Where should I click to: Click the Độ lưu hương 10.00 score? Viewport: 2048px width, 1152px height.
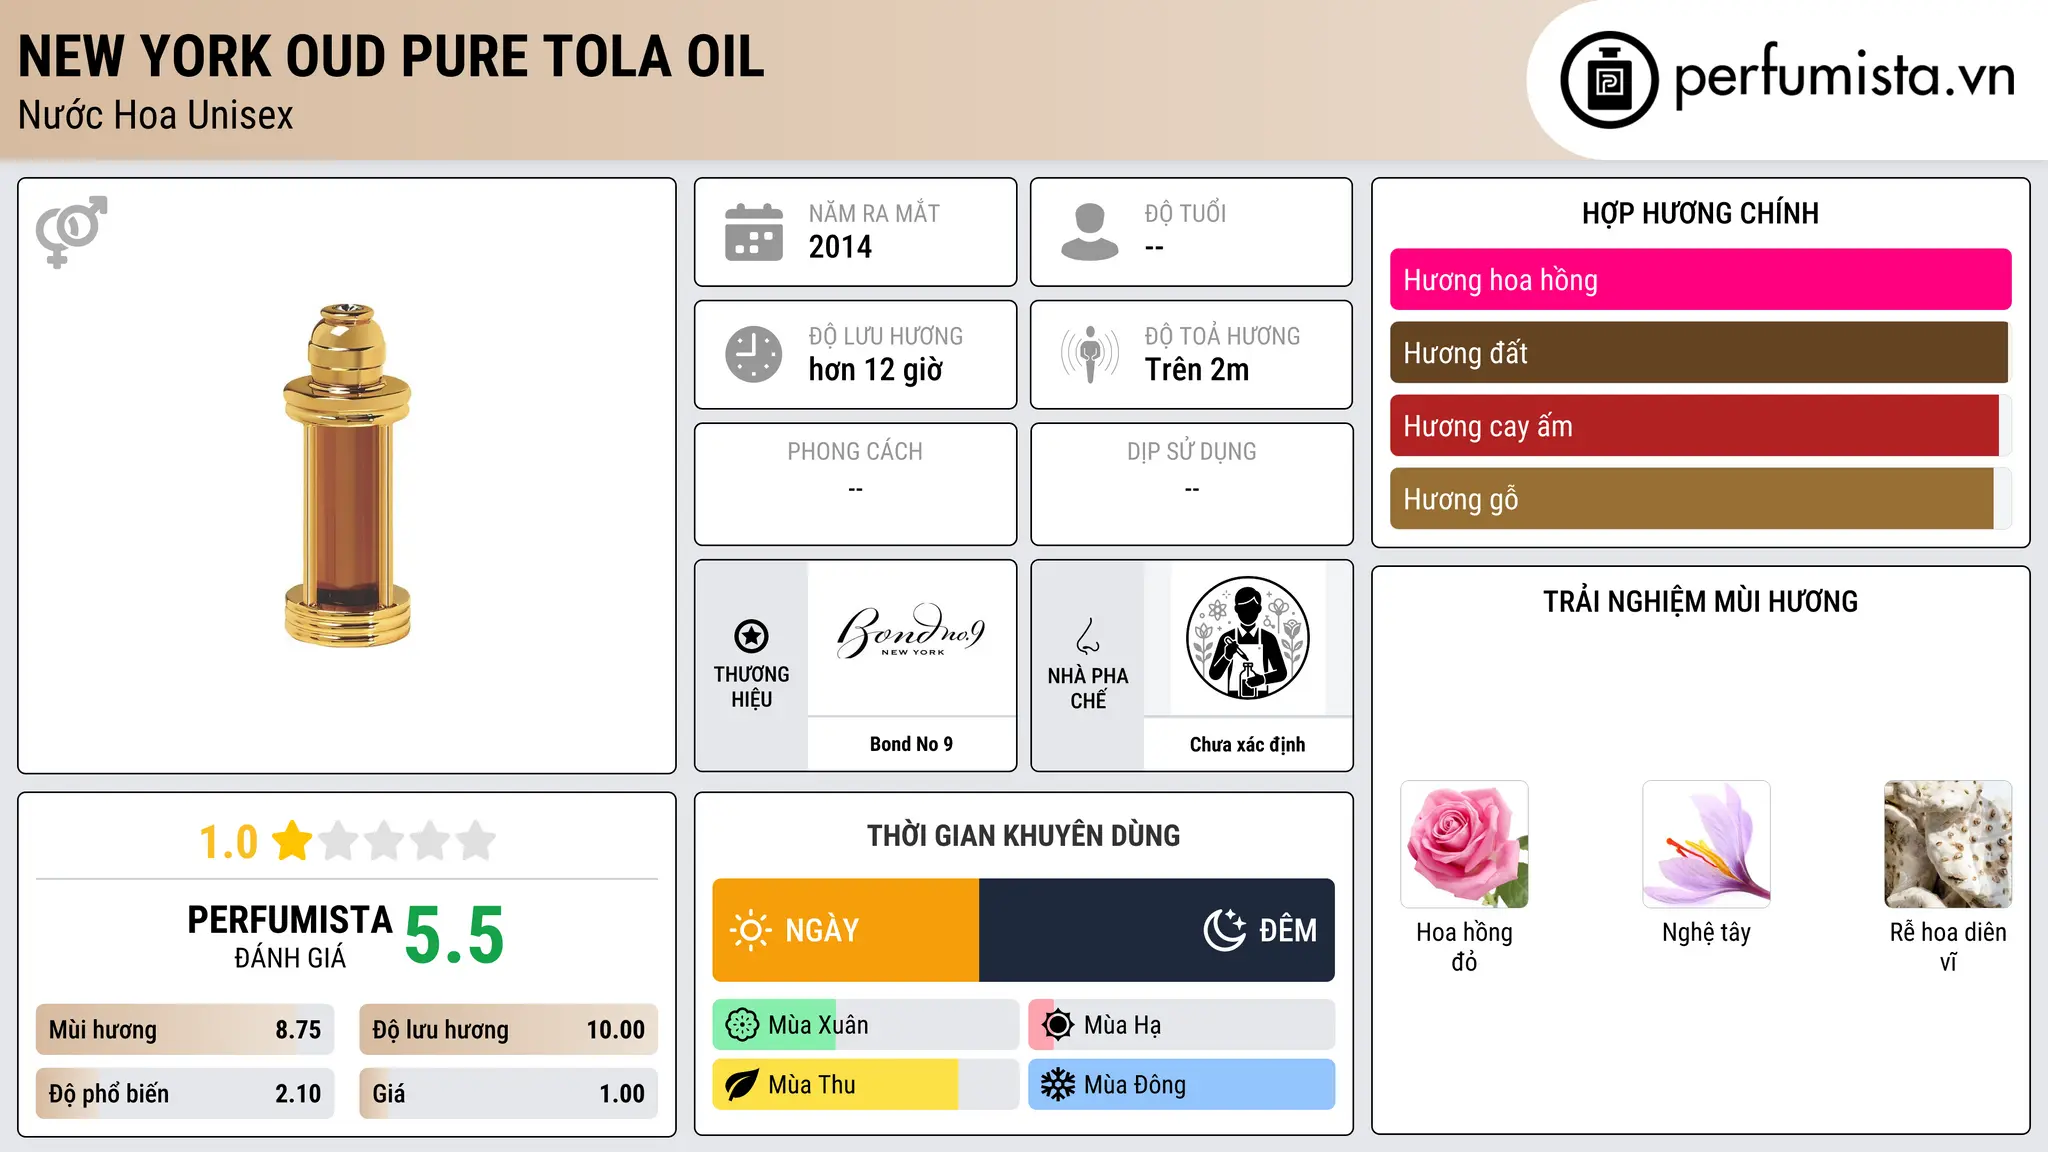(508, 1030)
